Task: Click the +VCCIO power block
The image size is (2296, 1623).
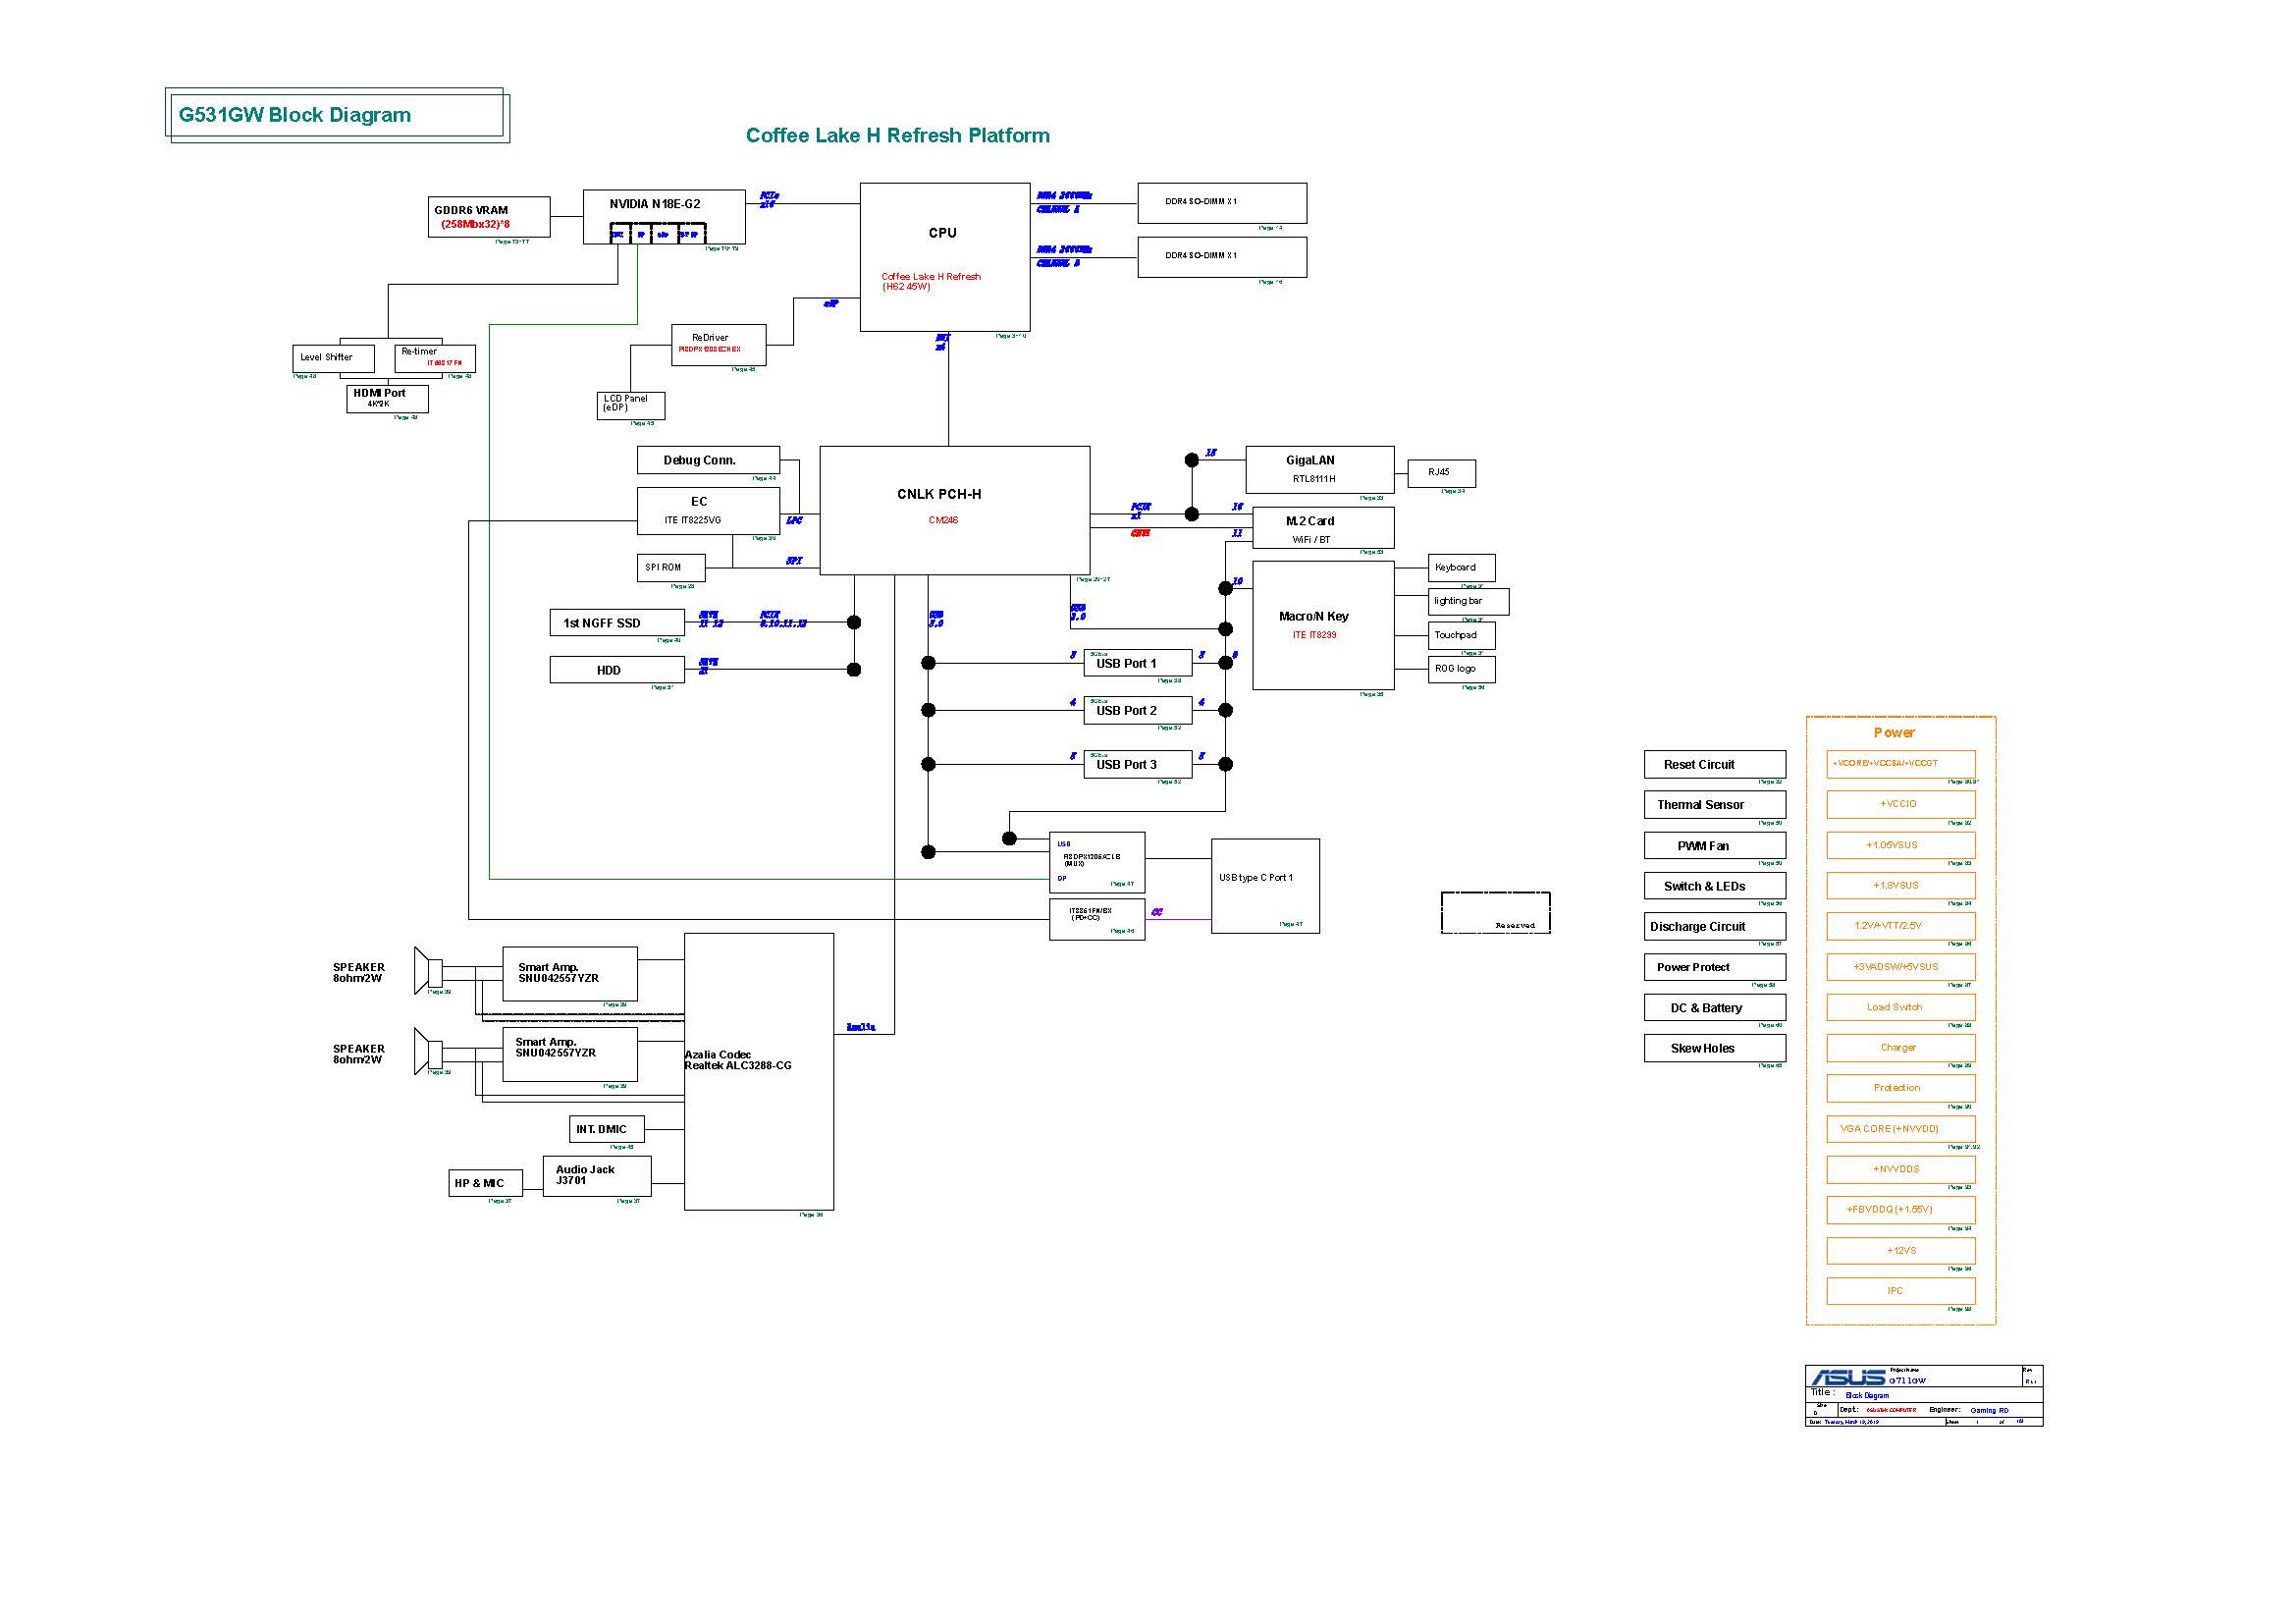Action: tap(1900, 804)
